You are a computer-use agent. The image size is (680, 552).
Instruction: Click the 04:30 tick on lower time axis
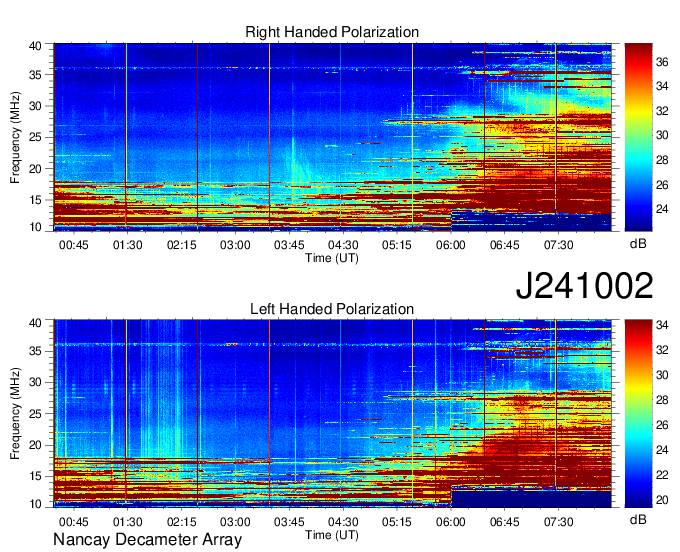coord(343,522)
